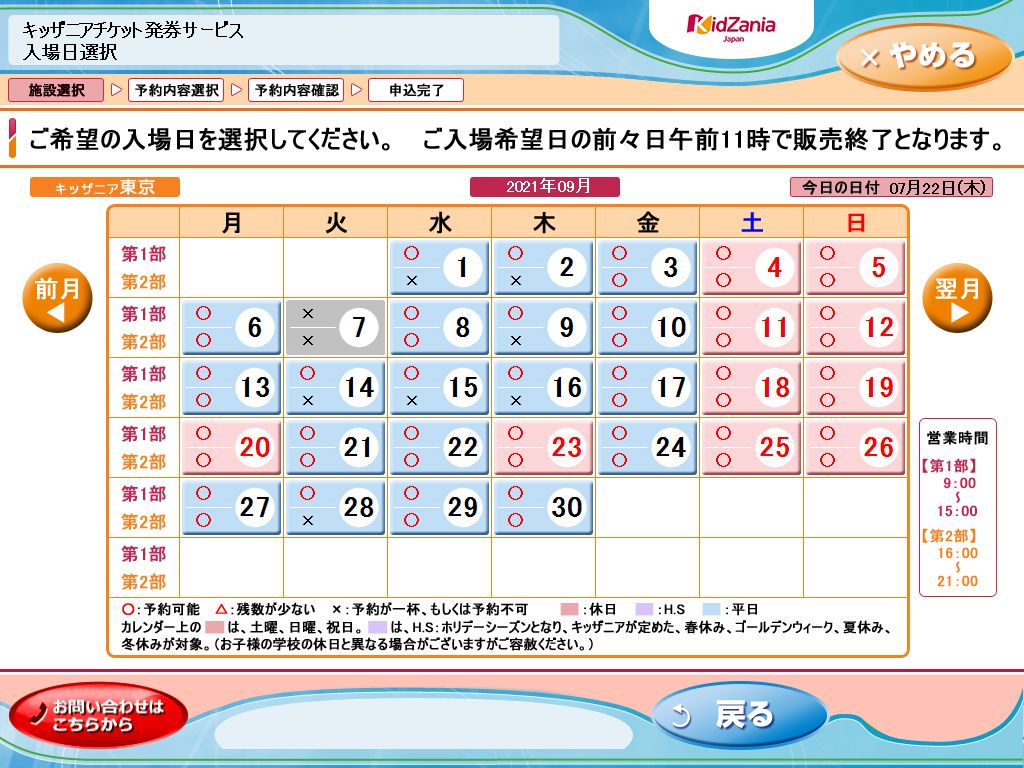Click the 営業時間 business hours heading

pyautogui.click(x=957, y=438)
